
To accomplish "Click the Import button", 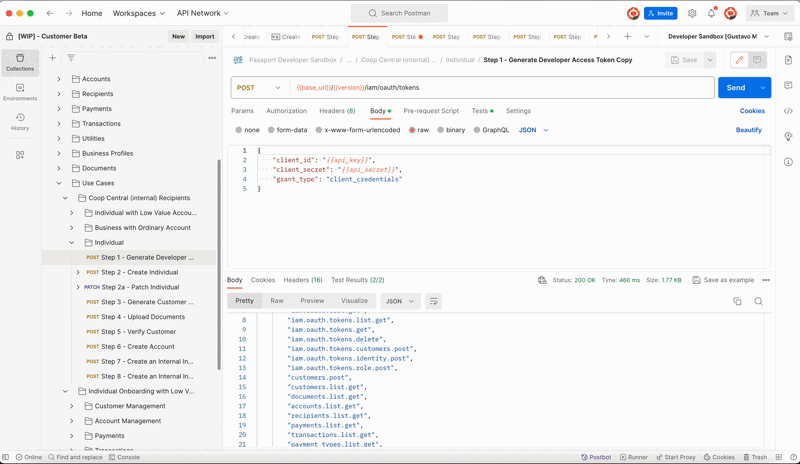I will click(x=205, y=36).
